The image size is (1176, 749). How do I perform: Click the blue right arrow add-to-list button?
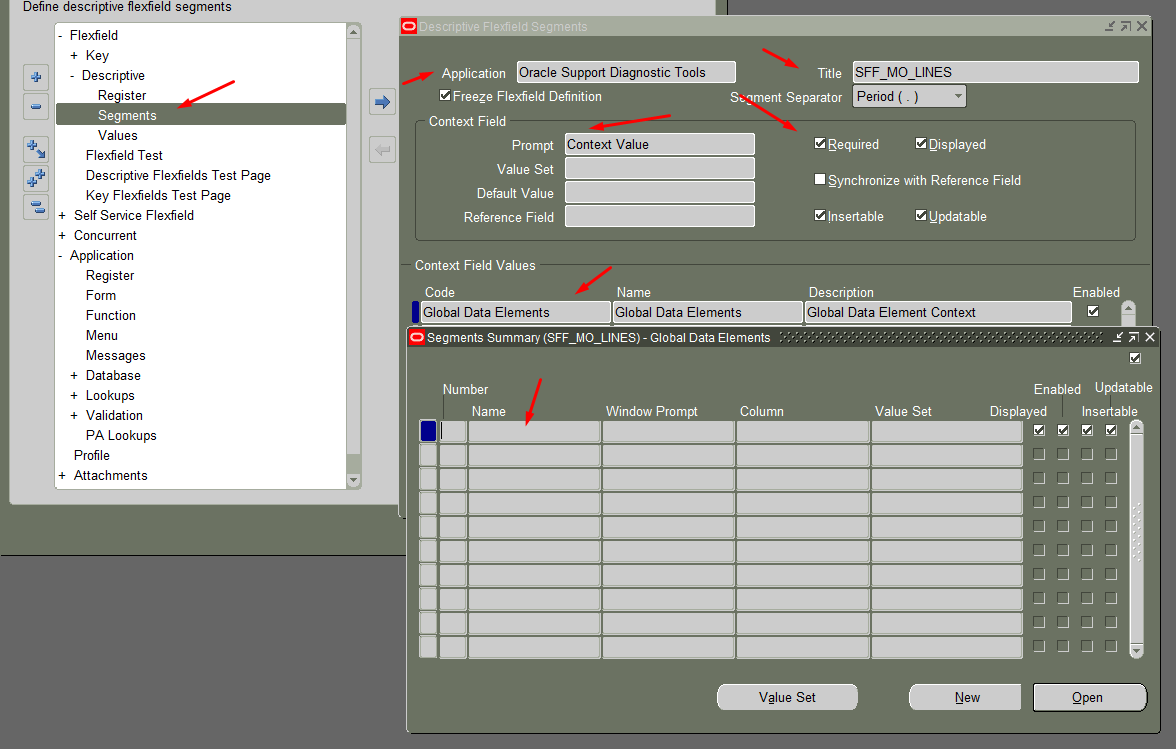pos(382,102)
